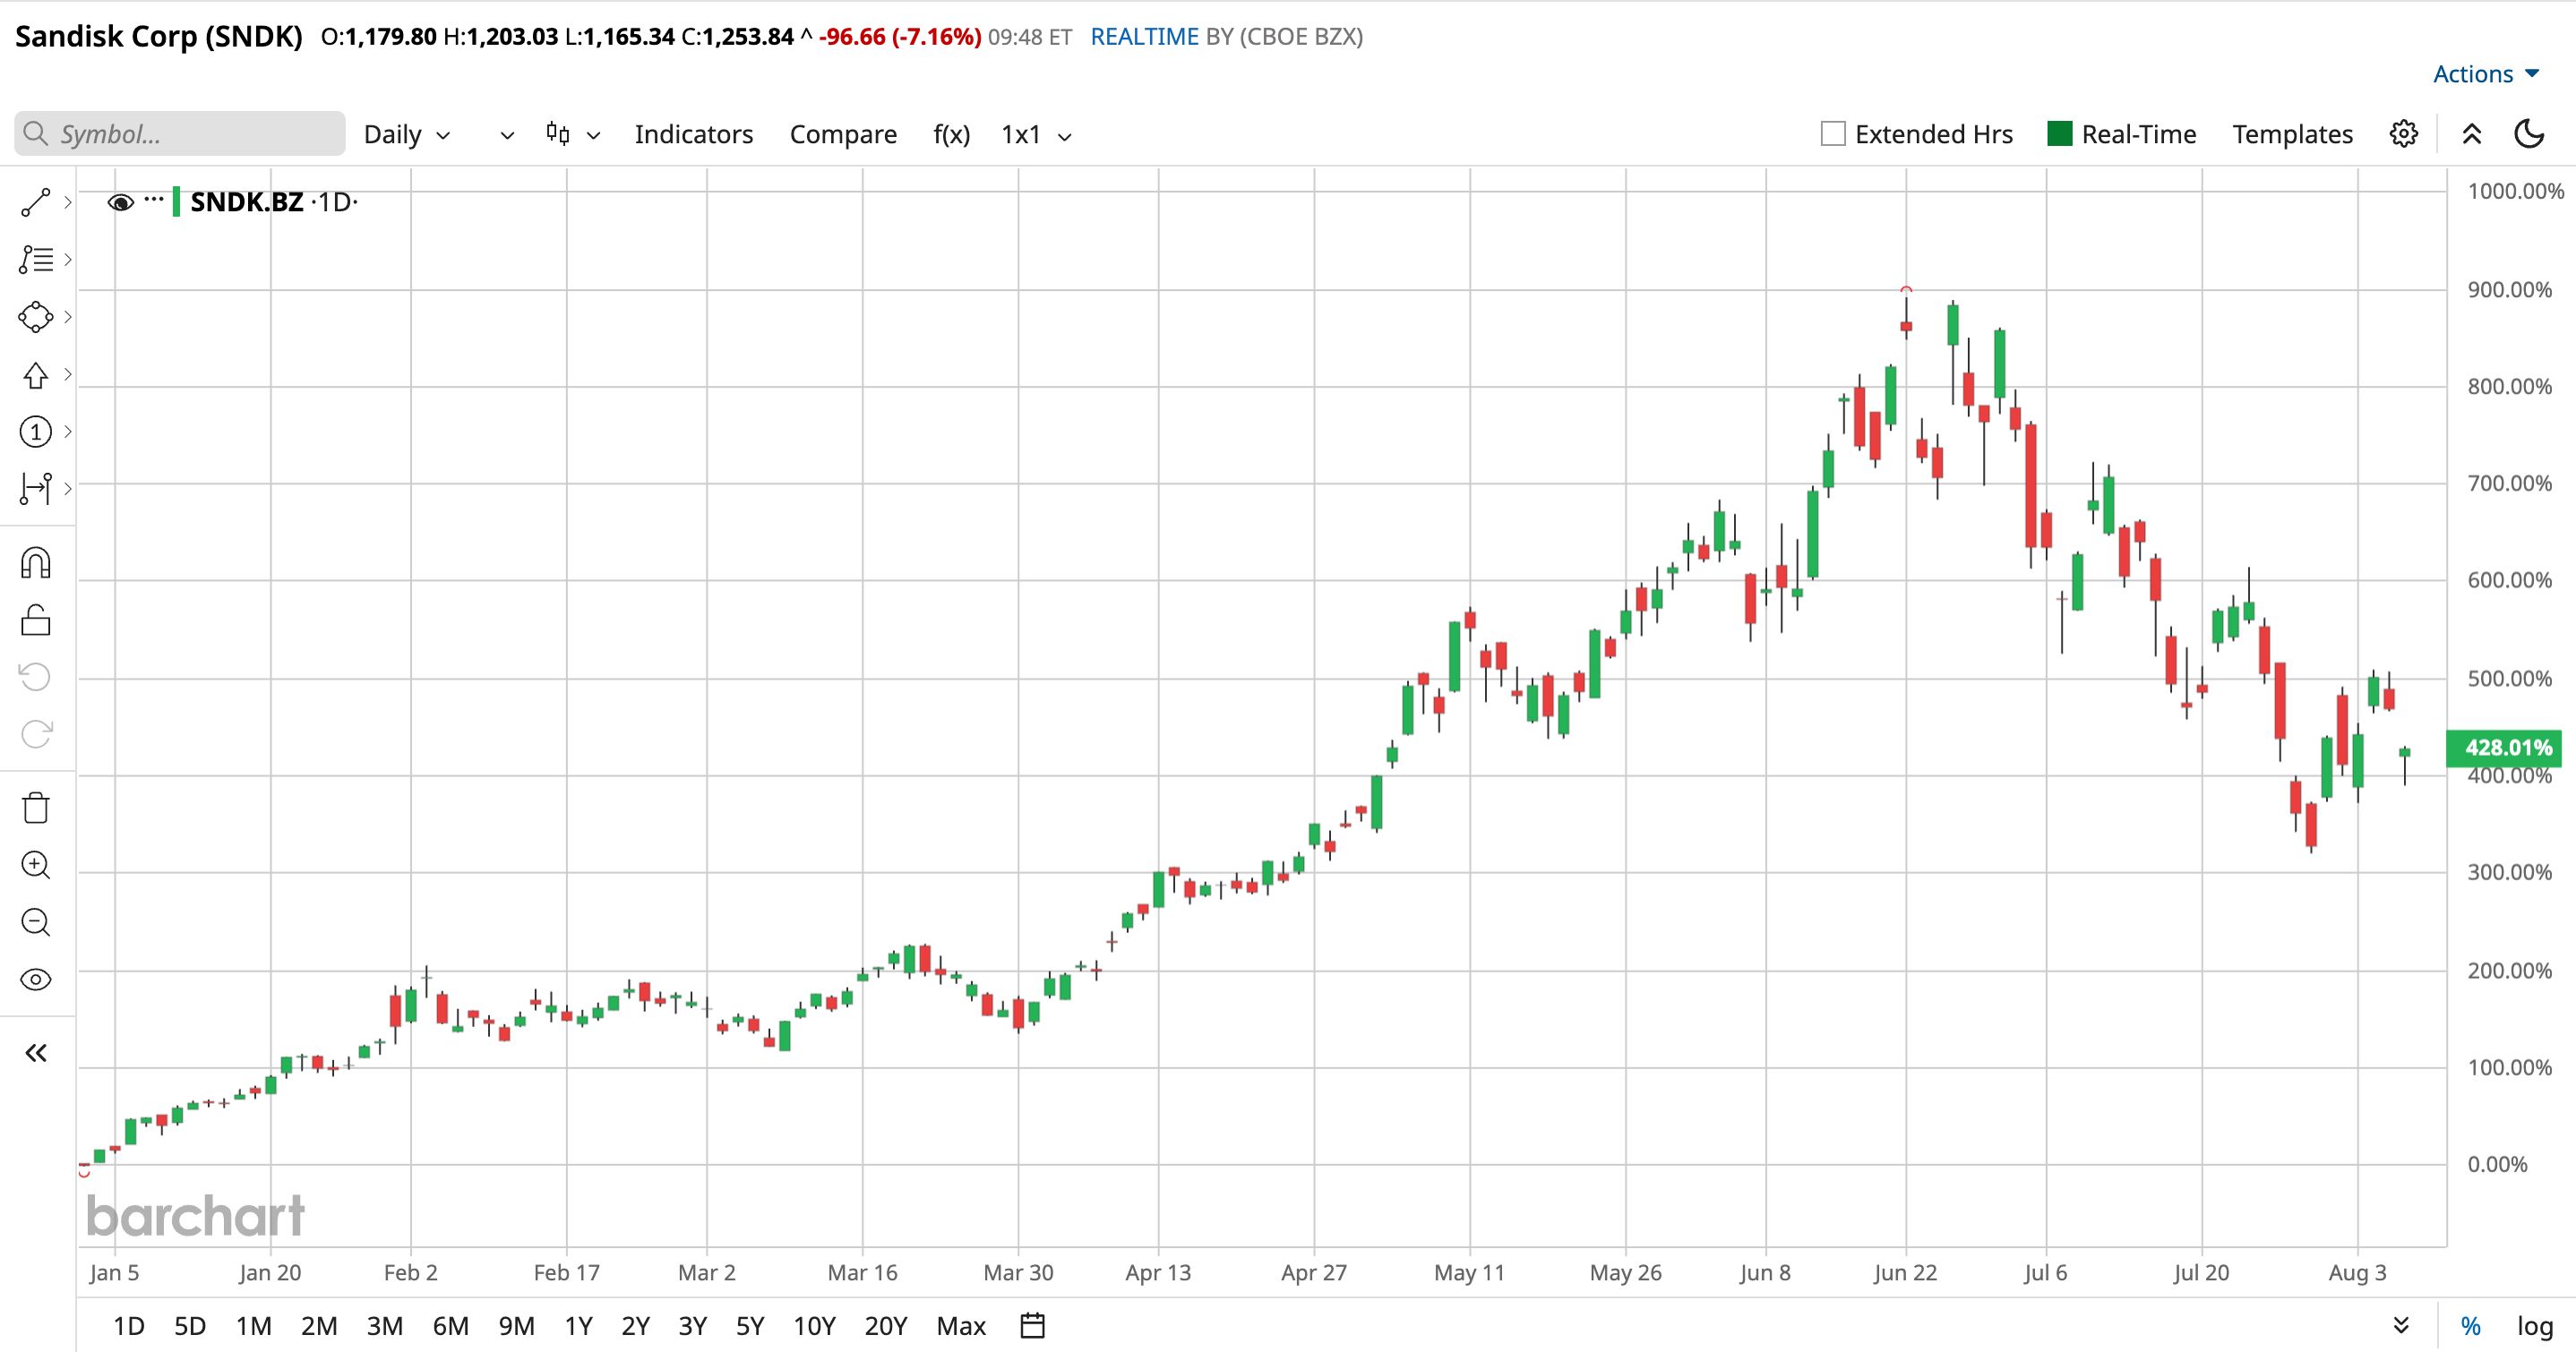This screenshot has width=2576, height=1352.
Task: Expand the numbered label tool submenu arrow
Action: (67, 432)
